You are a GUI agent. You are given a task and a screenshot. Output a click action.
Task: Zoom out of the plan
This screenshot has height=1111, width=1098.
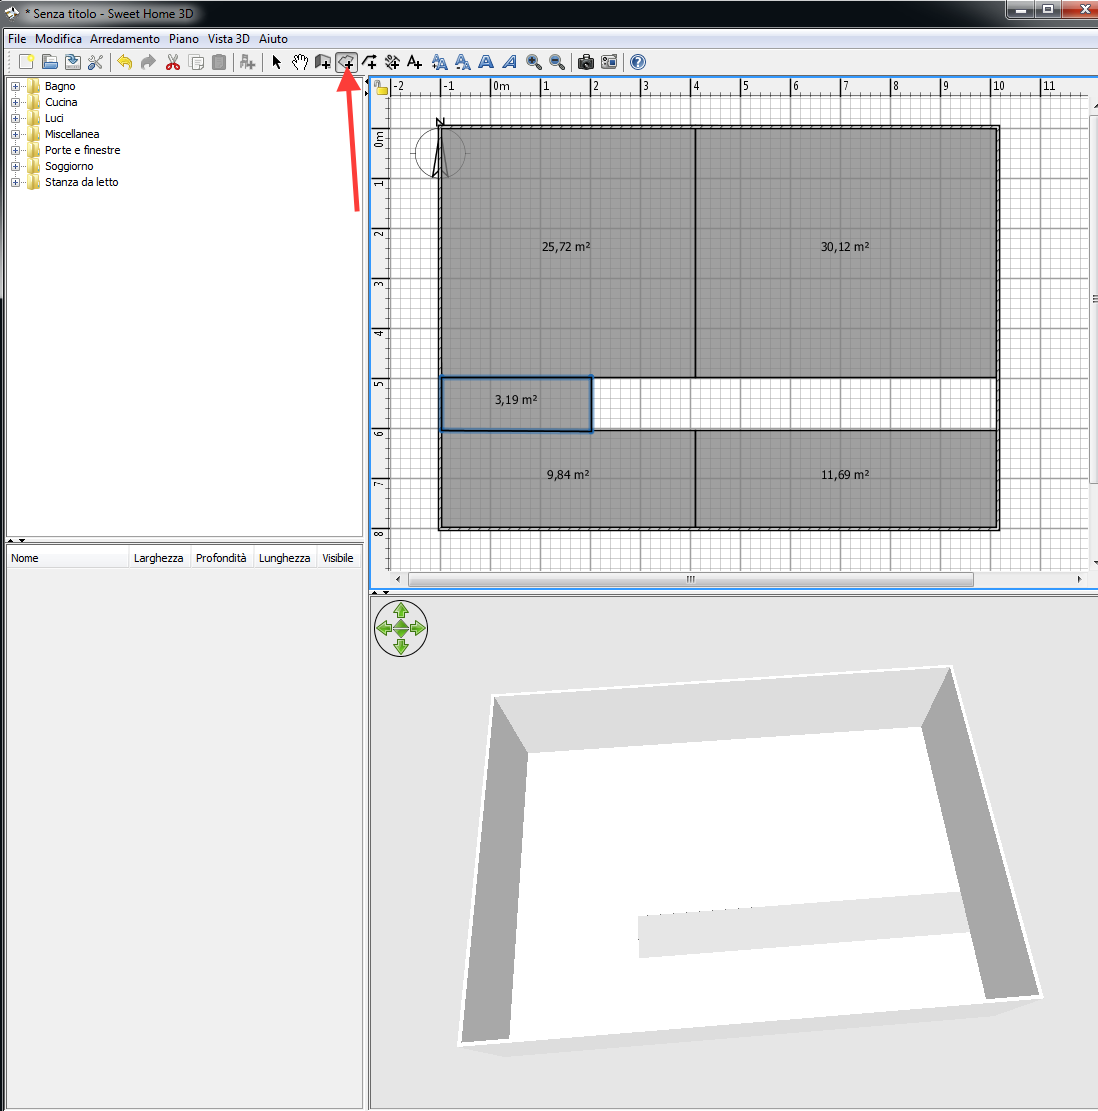coord(558,62)
